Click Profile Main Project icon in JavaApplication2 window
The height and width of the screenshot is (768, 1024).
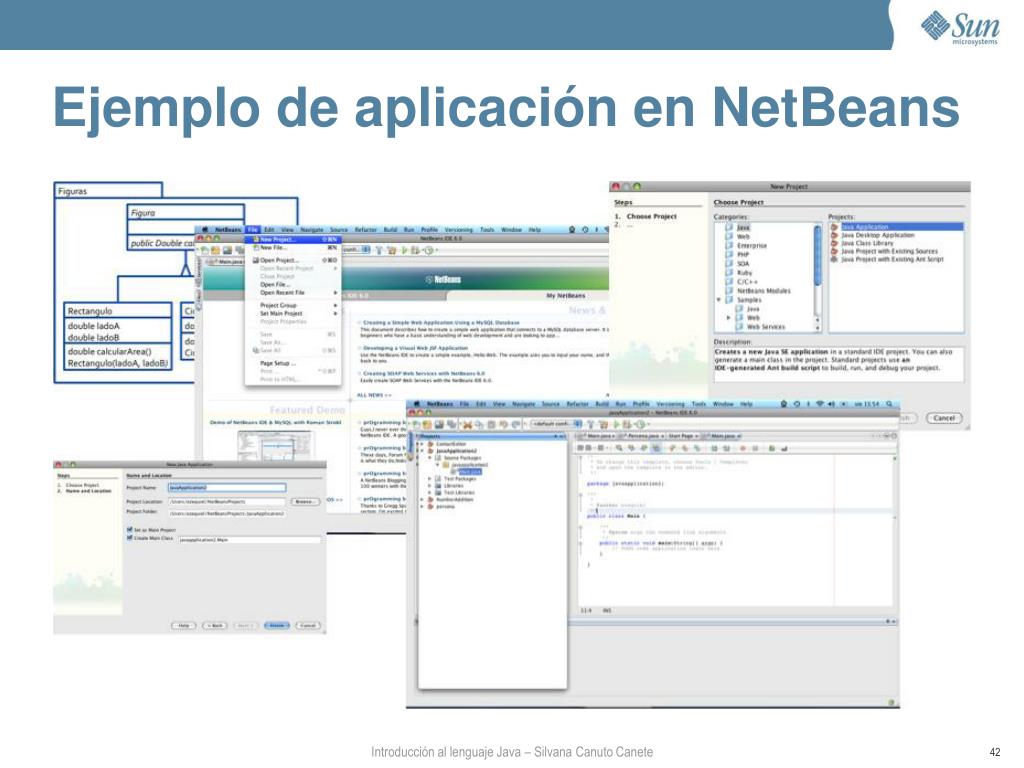[x=640, y=424]
